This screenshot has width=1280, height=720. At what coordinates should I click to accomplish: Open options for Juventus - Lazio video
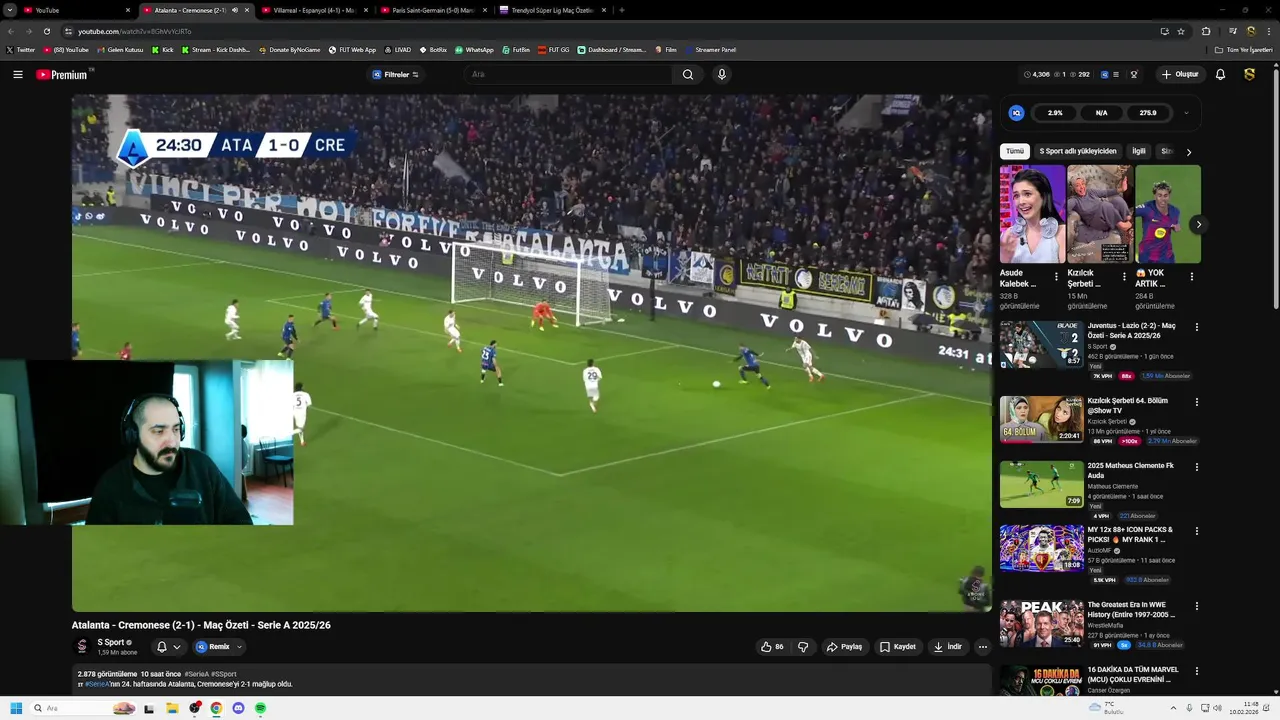pyautogui.click(x=1196, y=327)
